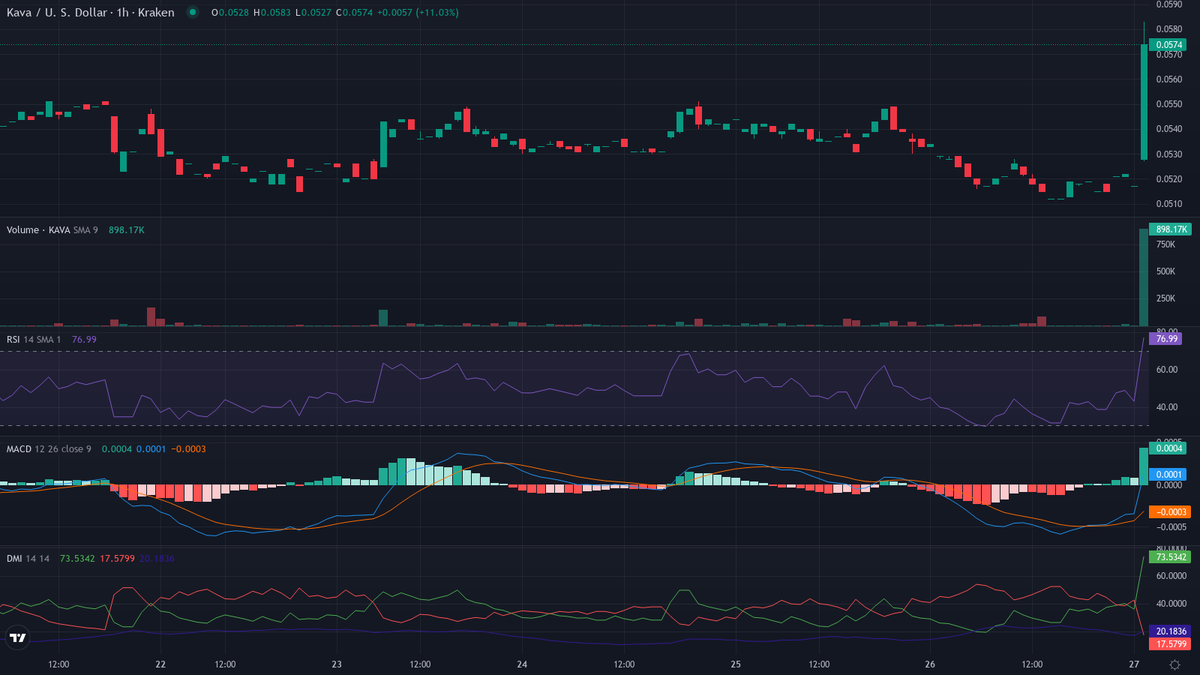Click the blue 0.0001 MACD axis tag

click(x=1169, y=473)
